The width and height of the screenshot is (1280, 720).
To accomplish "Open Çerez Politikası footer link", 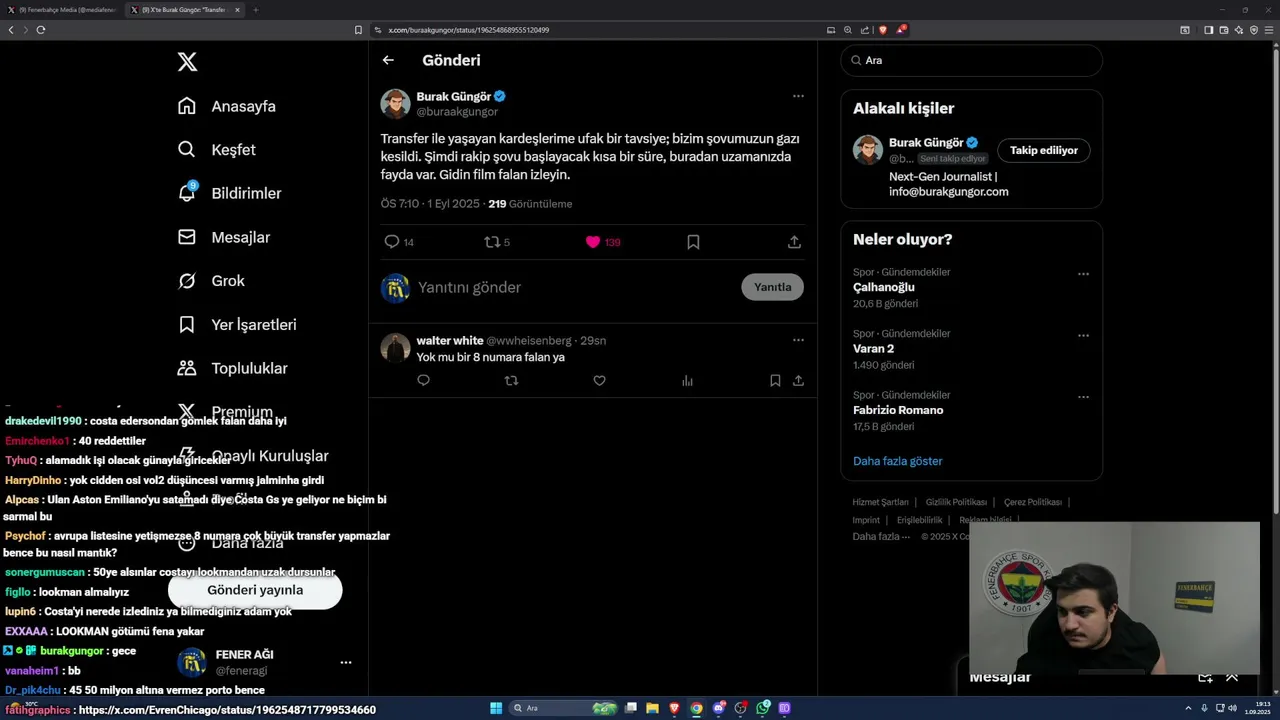I will coord(1033,502).
